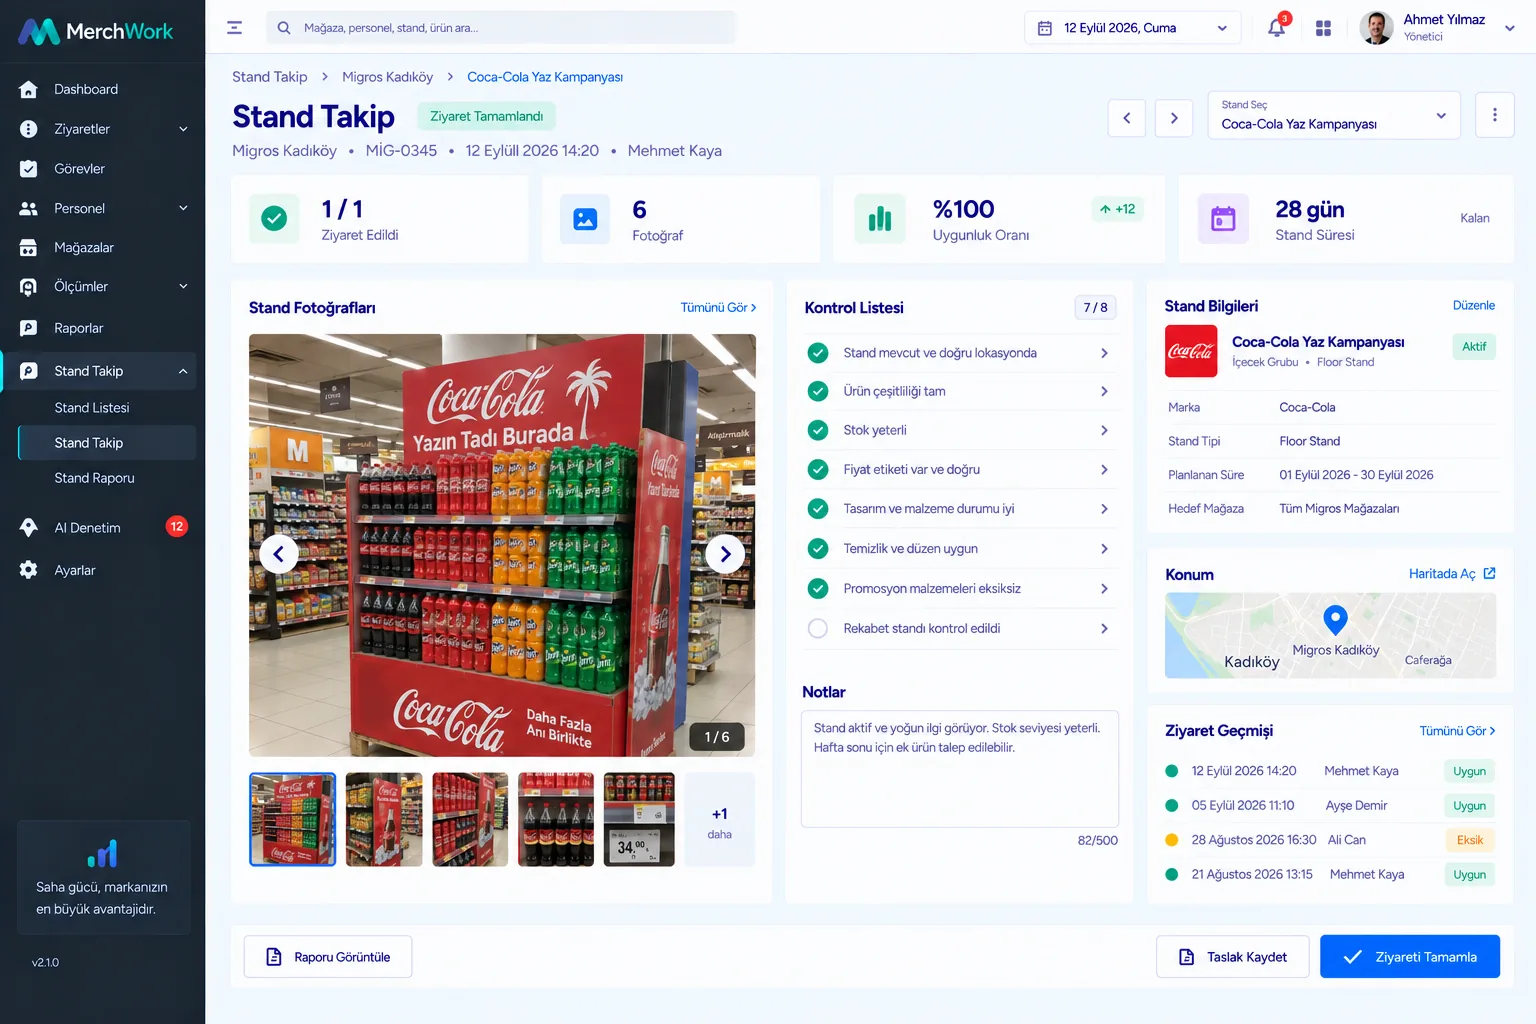Screen dimensions: 1536x1024
Task: Click the Coca-Cola brand logo
Action: [1191, 351]
